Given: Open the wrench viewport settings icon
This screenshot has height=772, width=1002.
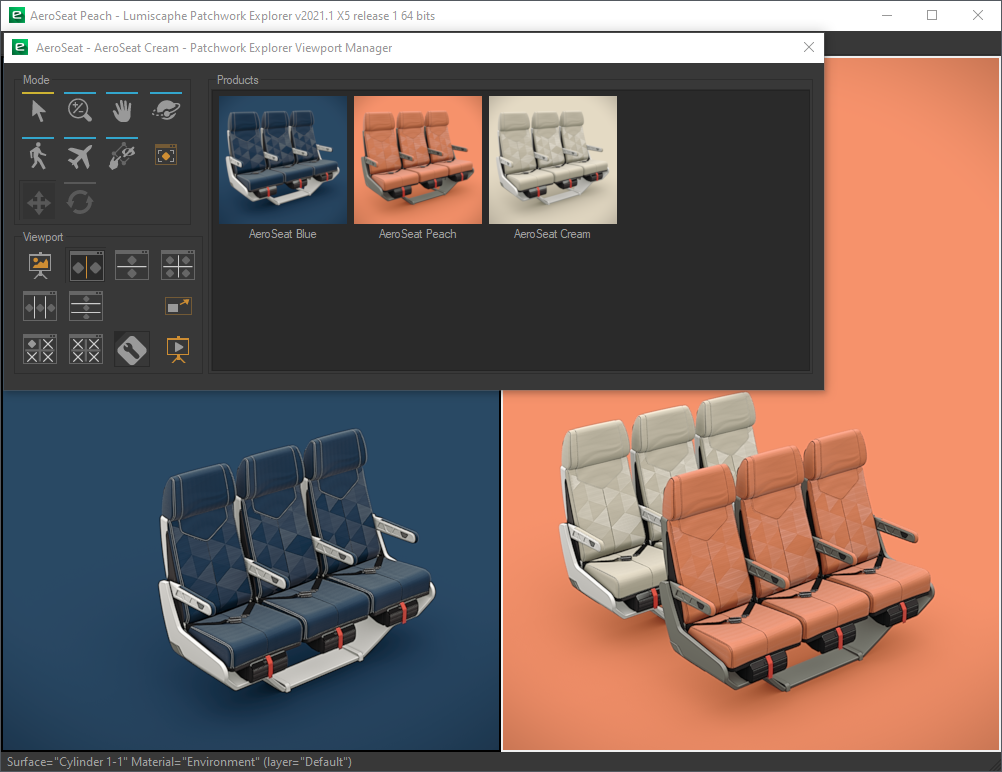Looking at the screenshot, I should tap(132, 349).
